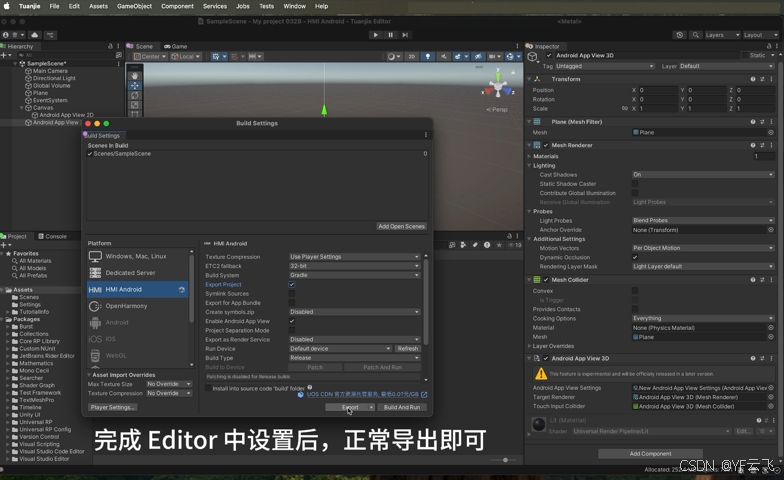Open the Component menu
Image resolution: width=784 pixels, height=480 pixels.
177,6
